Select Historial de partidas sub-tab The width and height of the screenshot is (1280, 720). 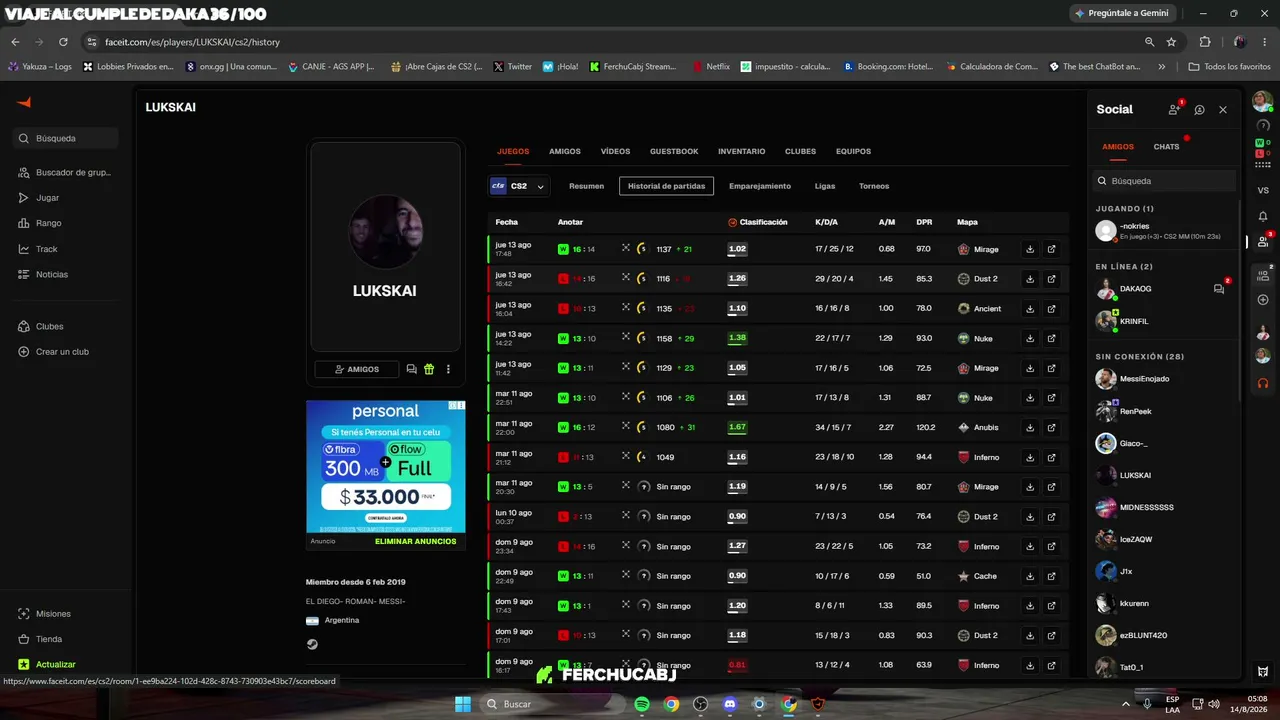[666, 186]
